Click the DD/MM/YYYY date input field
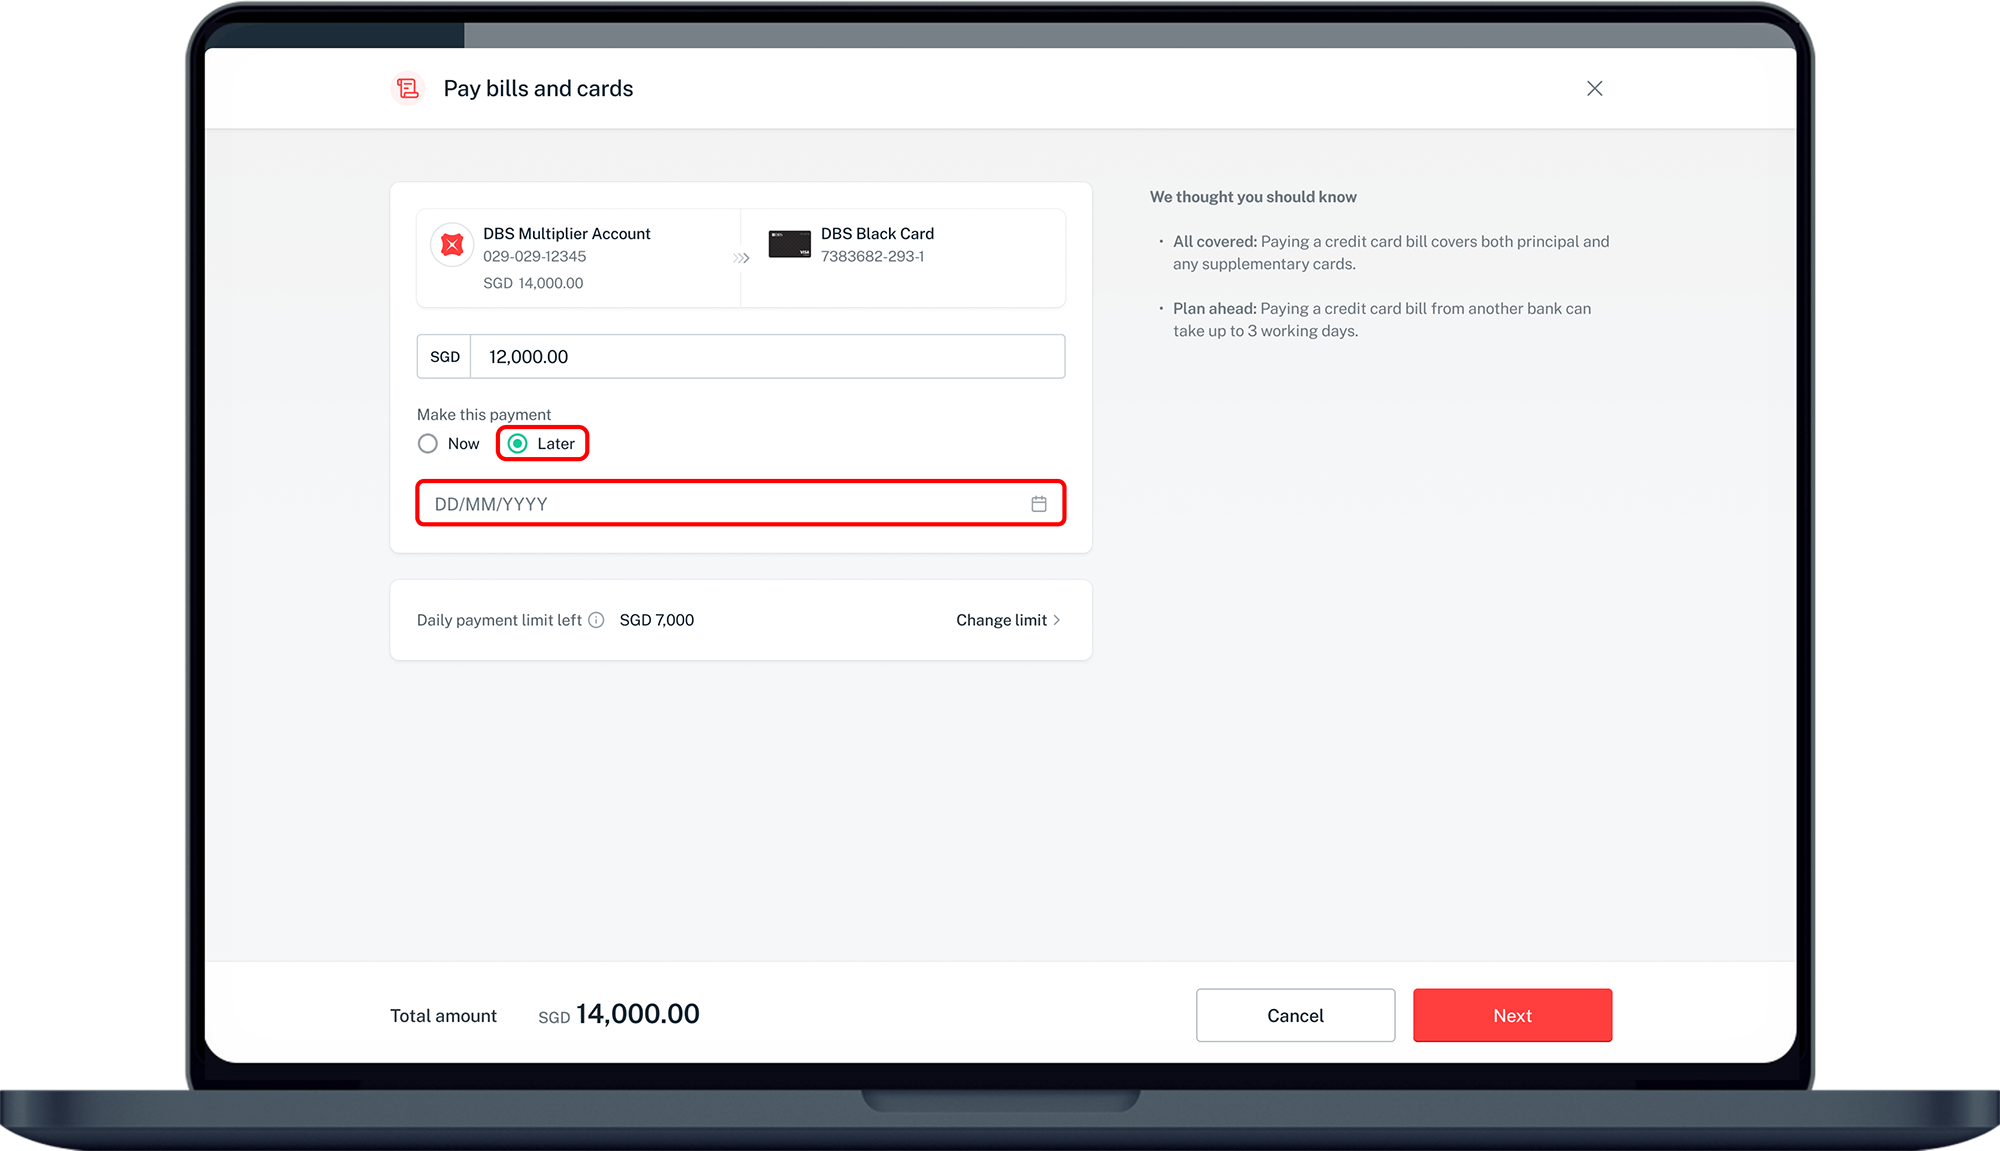This screenshot has height=1151, width=2000. 720,504
